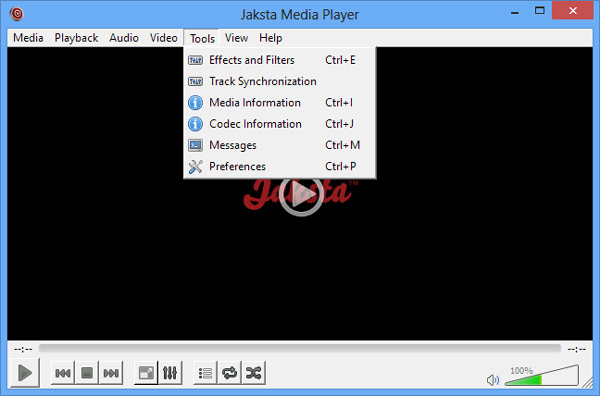This screenshot has width=600, height=396.
Task: Click the elapsed time label on the left
Action: click(23, 349)
